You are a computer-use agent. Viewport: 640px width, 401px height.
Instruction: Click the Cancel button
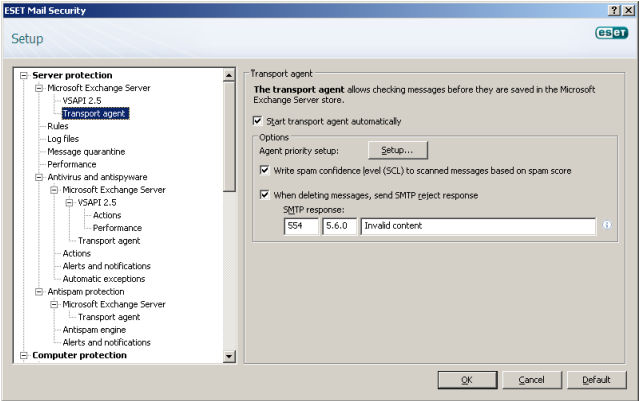tap(532, 380)
